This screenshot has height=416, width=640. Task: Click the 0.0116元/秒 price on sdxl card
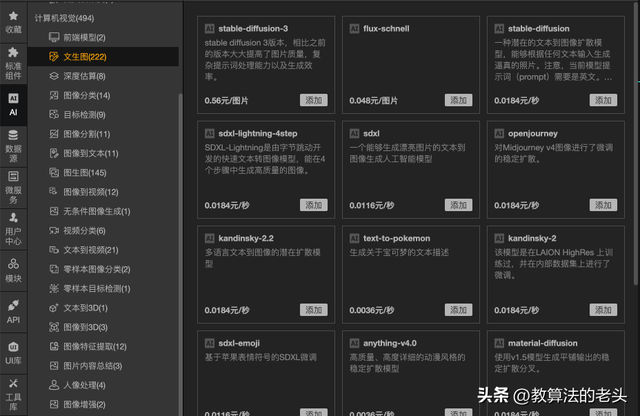pos(372,205)
